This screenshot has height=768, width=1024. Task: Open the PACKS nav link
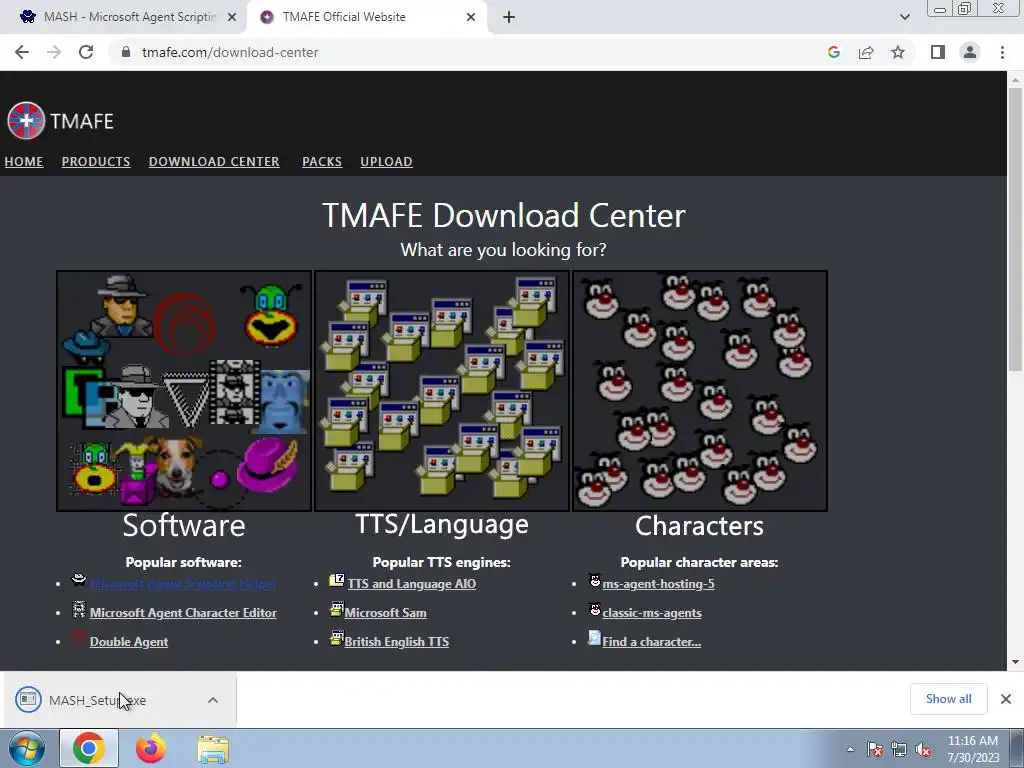coord(322,161)
